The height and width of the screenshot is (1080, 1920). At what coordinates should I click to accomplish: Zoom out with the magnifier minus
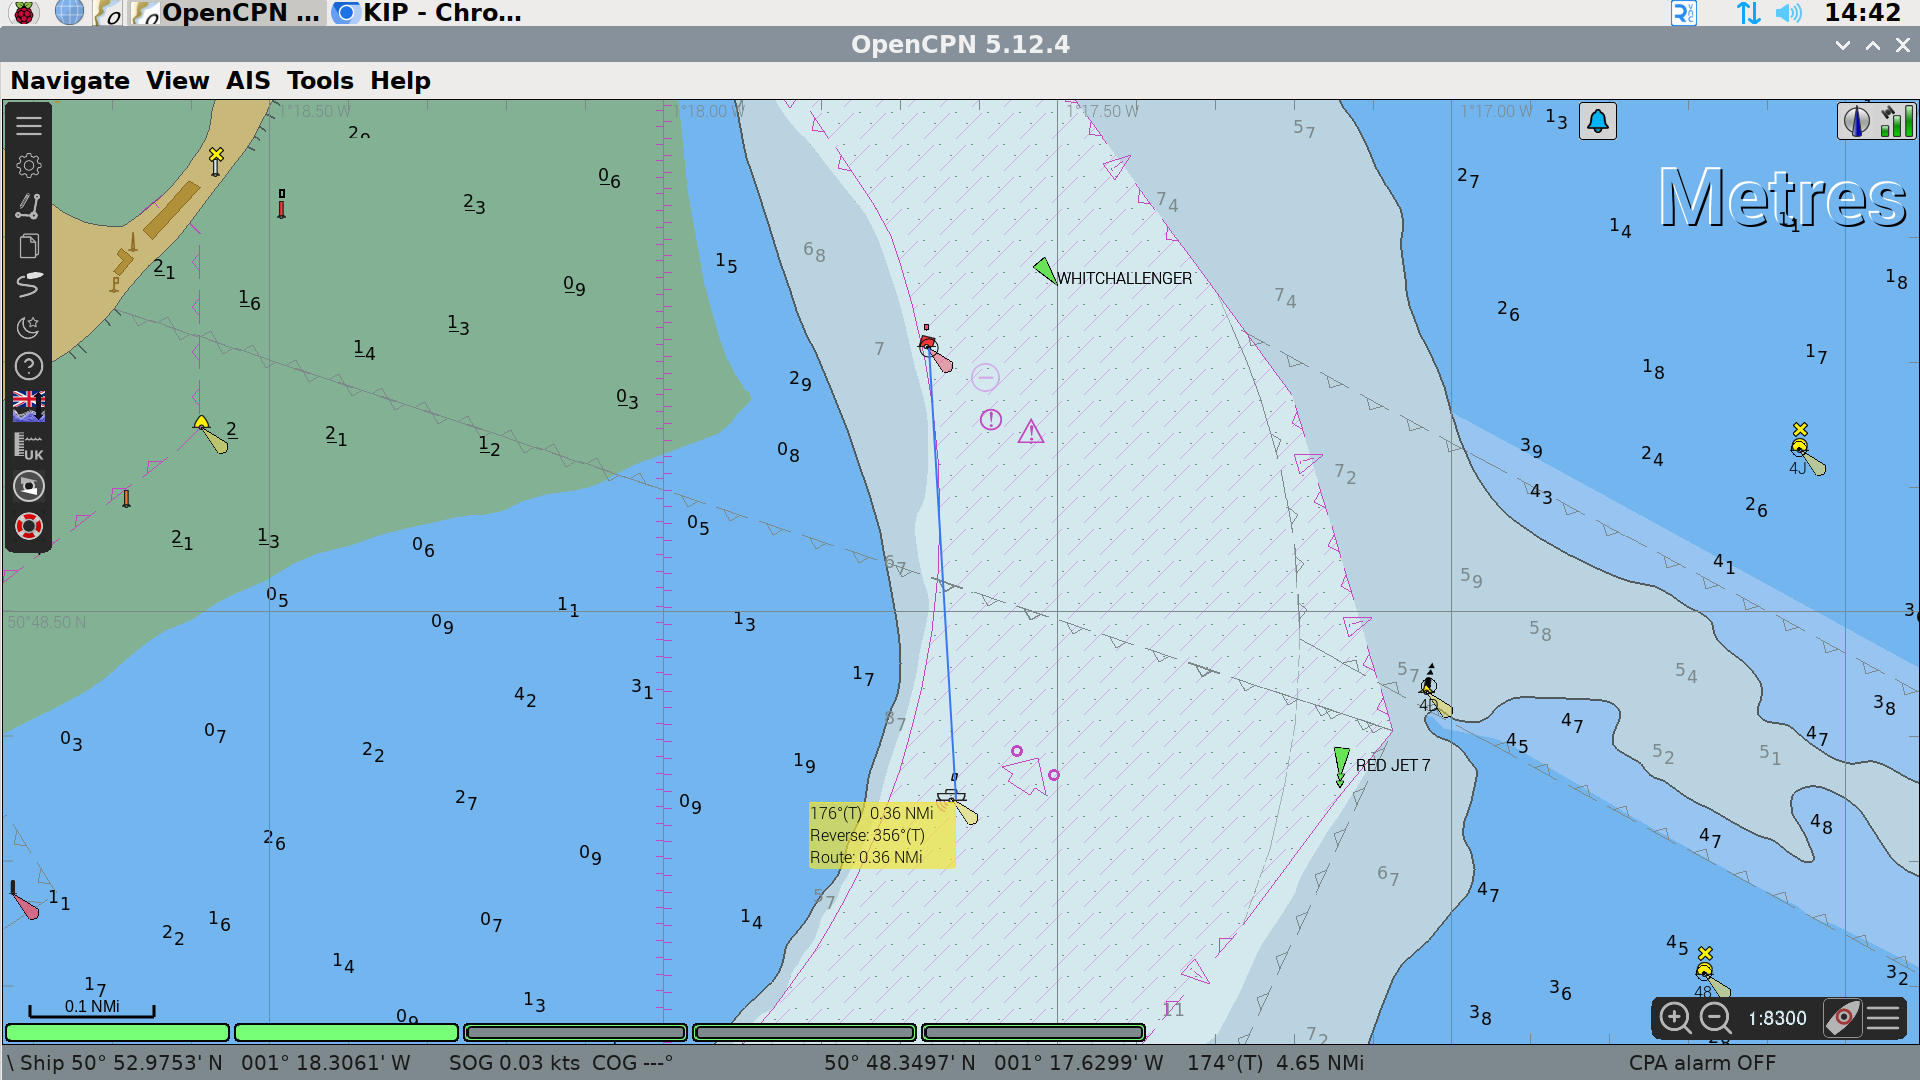point(1715,1018)
